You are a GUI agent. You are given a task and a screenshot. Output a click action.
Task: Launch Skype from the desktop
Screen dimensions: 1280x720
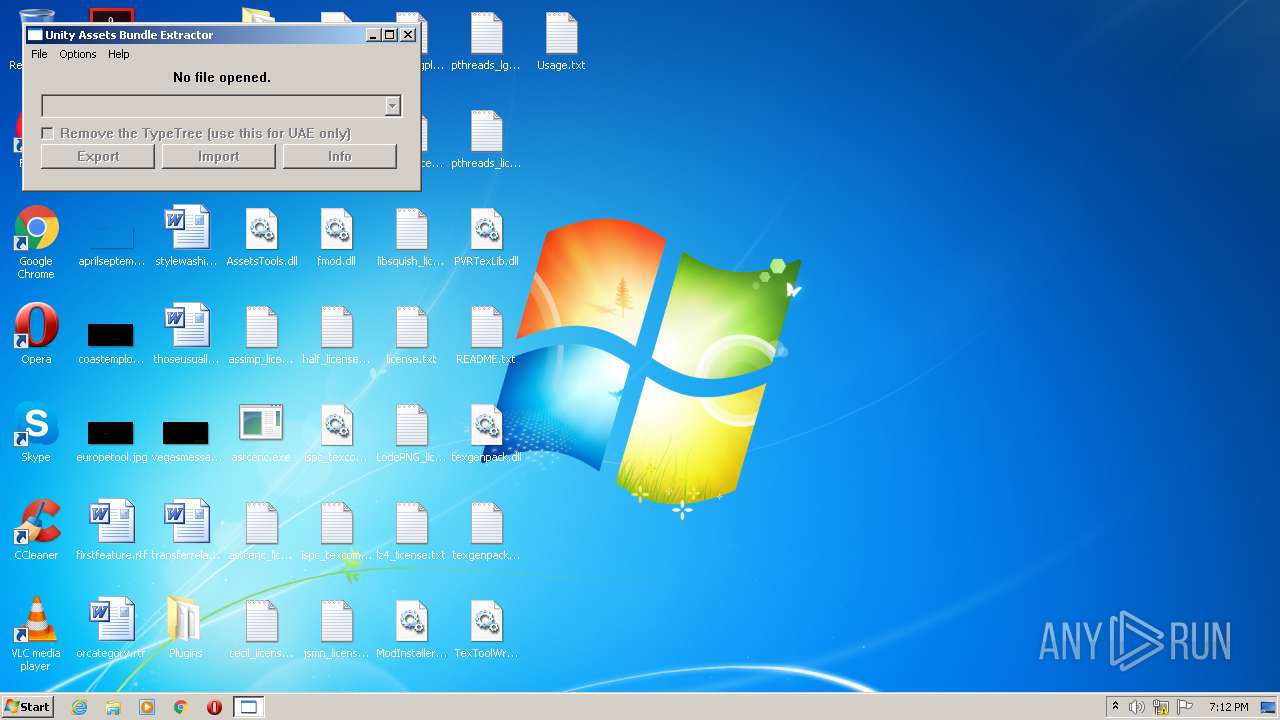pos(36,432)
